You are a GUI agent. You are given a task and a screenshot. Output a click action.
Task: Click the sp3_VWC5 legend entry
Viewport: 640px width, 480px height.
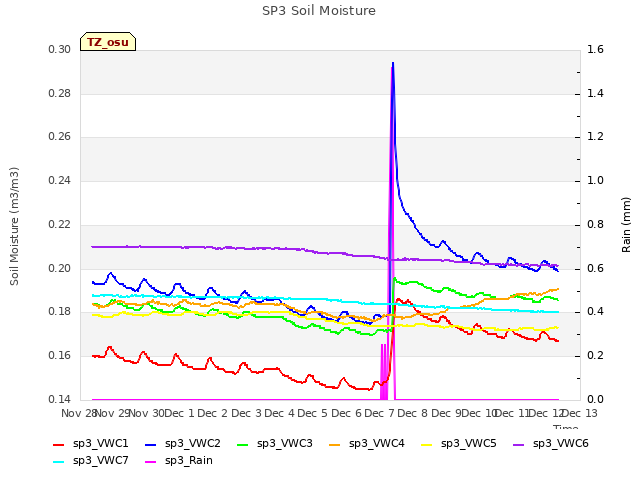(x=458, y=443)
